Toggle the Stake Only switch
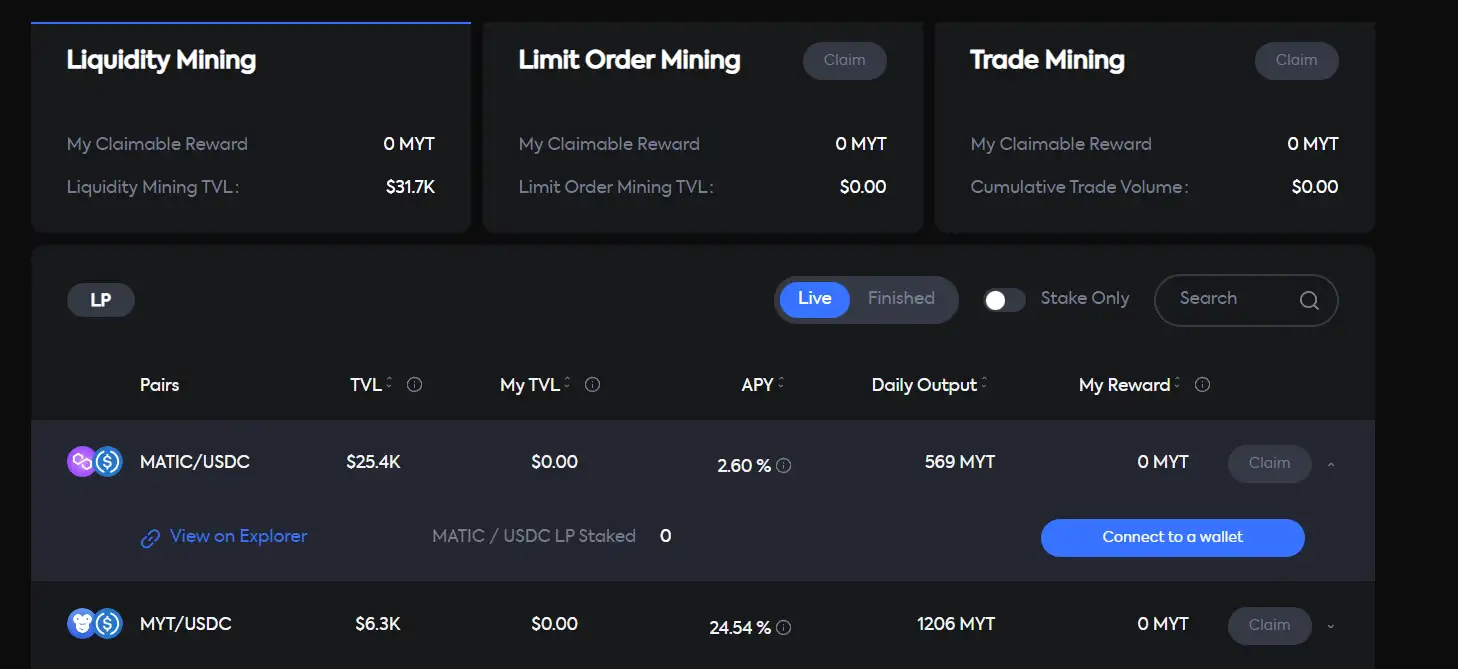Viewport: 1458px width, 669px height. [1004, 300]
